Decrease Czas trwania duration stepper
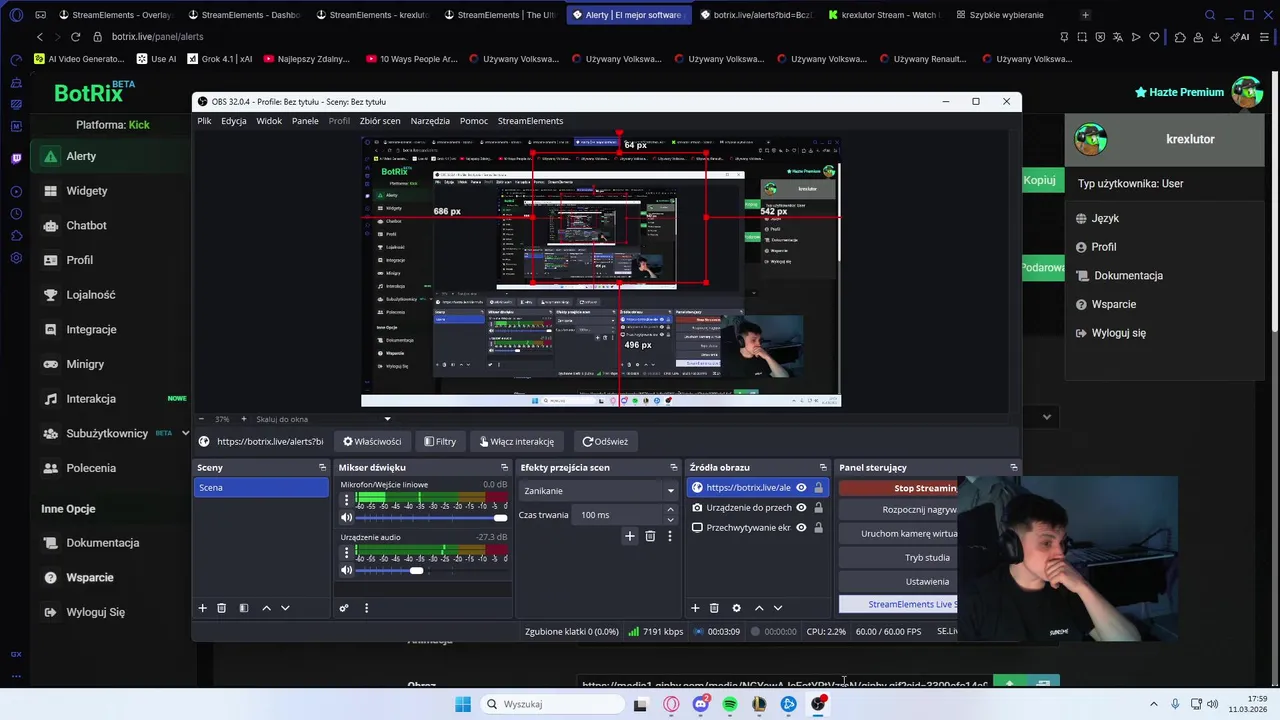This screenshot has width=1280, height=720. coord(670,520)
